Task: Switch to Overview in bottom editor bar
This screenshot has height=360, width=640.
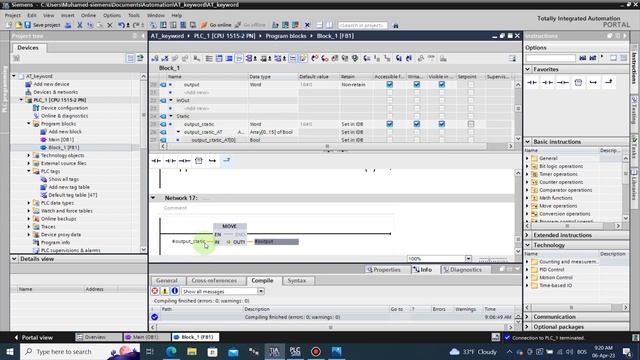Action: click(x=98, y=337)
